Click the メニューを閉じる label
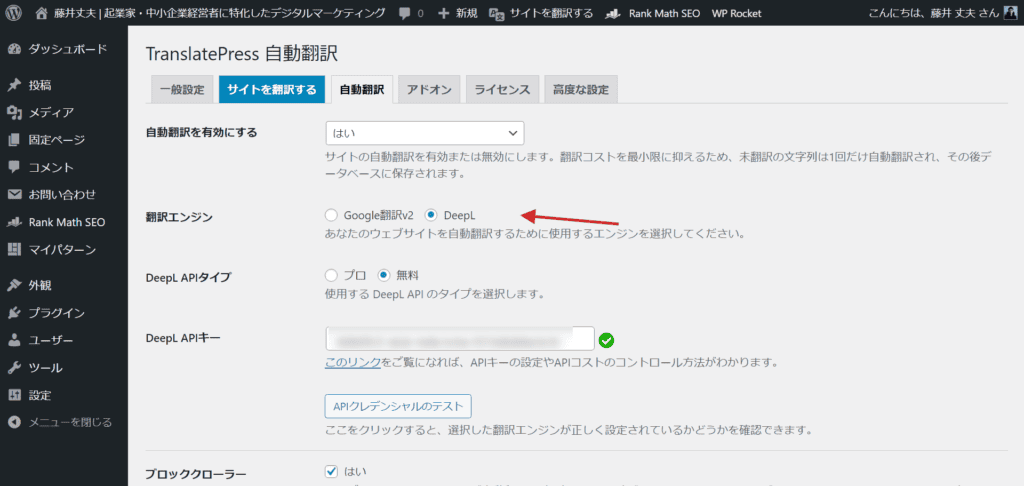The height and width of the screenshot is (486, 1024). 70,423
